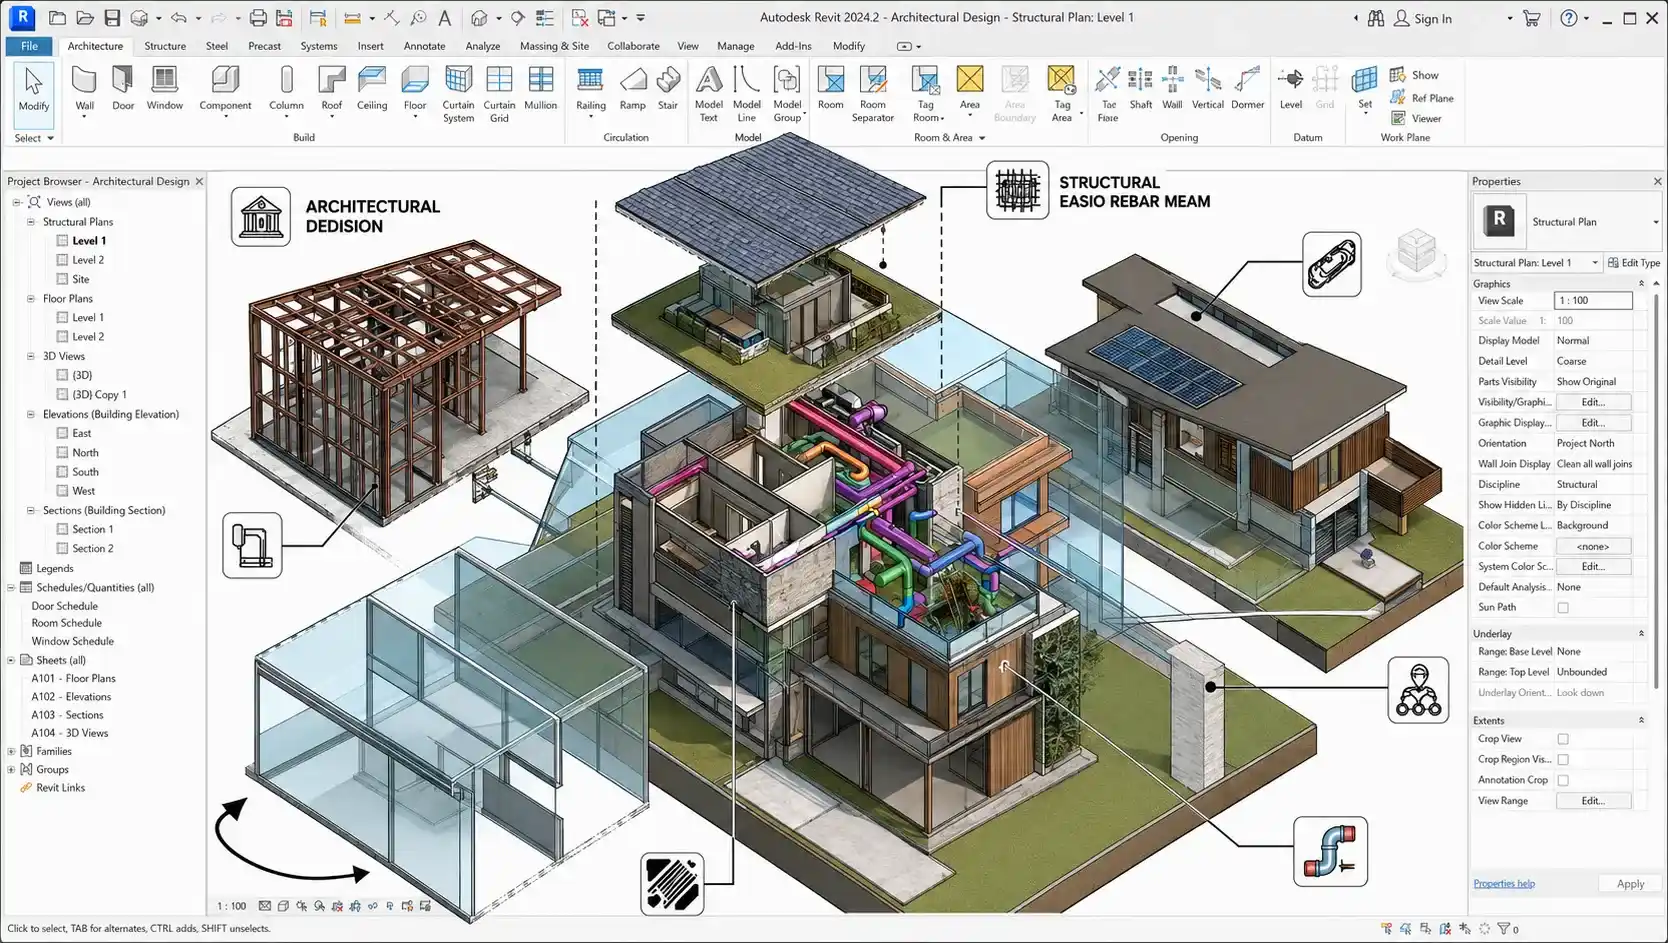Open the ViewCube in the drawing area
Image resolution: width=1668 pixels, height=943 pixels.
[1416, 252]
